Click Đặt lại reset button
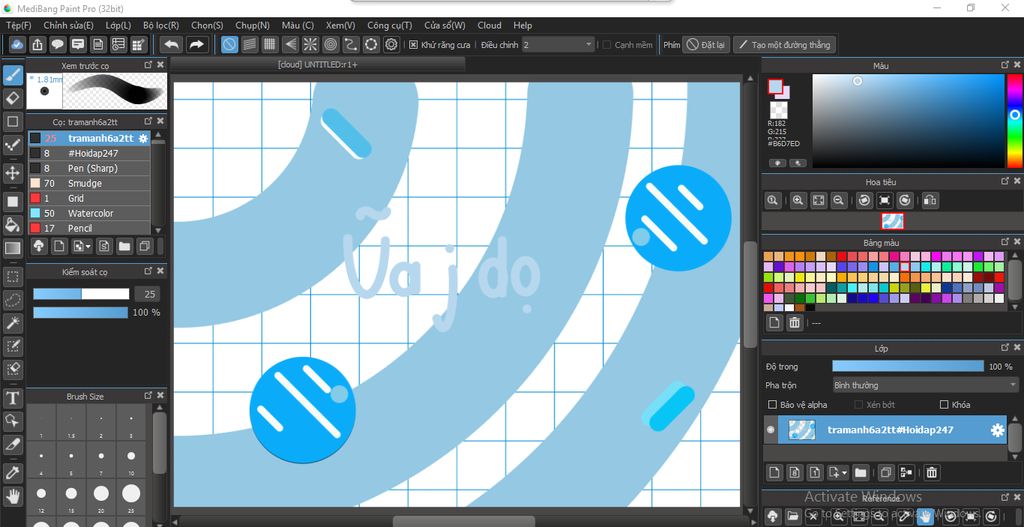 (706, 45)
